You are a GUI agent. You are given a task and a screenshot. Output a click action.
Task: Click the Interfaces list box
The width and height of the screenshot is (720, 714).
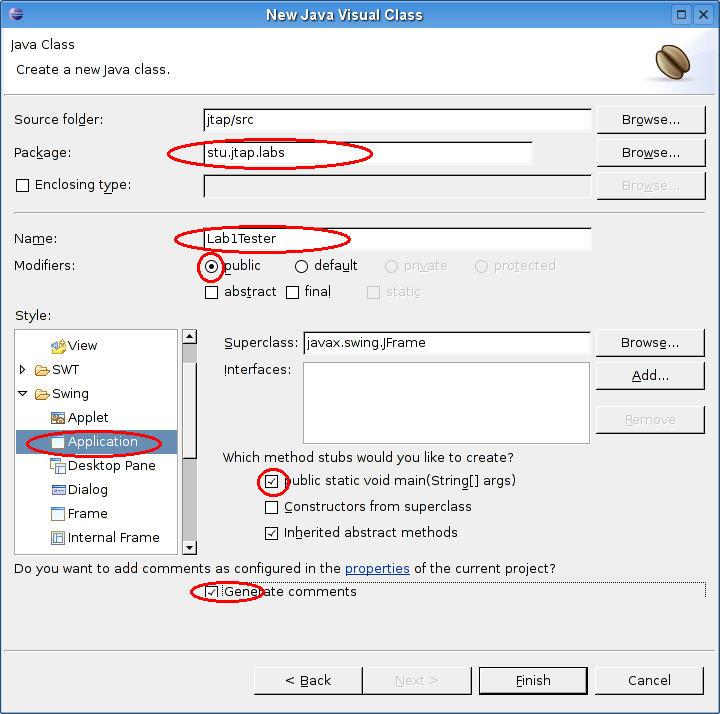446,403
